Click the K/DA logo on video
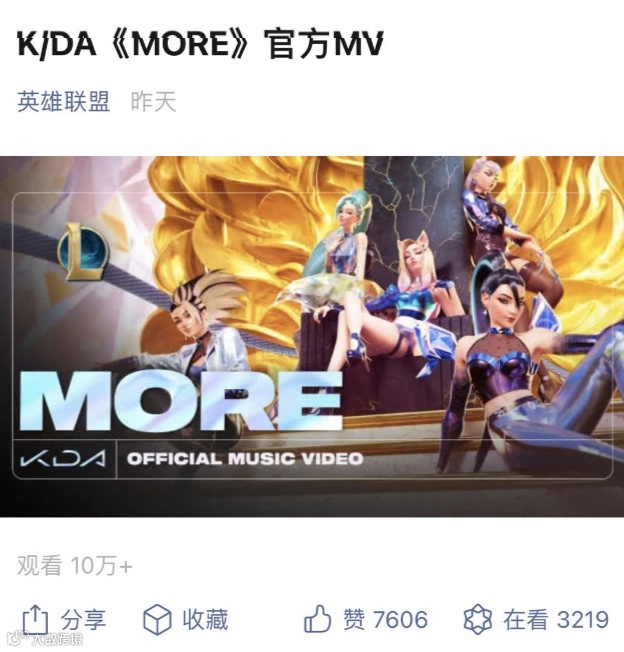This screenshot has height=652, width=624. [x=63, y=459]
